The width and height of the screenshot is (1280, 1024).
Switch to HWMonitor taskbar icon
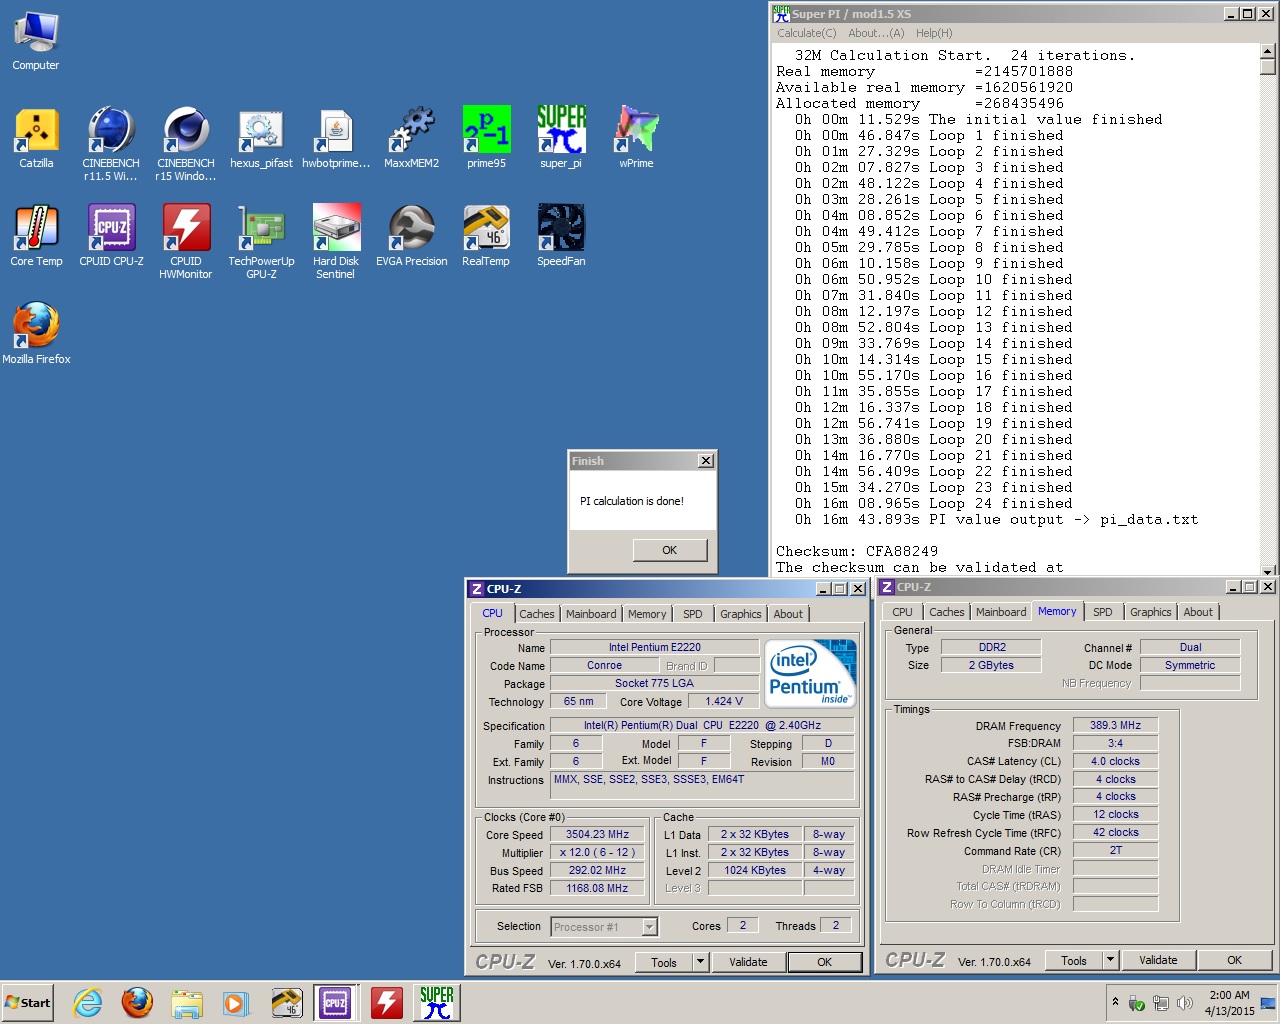point(386,1002)
